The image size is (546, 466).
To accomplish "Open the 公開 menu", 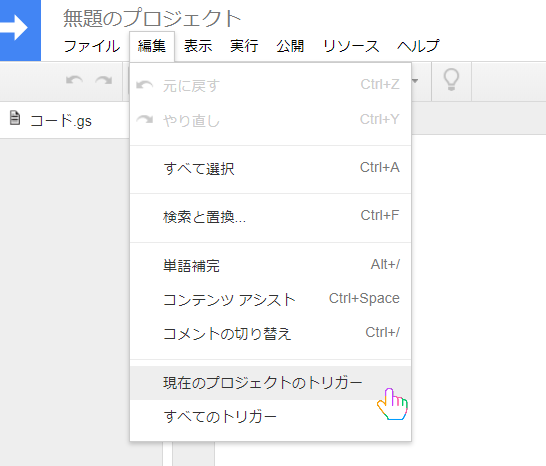I will (290, 46).
